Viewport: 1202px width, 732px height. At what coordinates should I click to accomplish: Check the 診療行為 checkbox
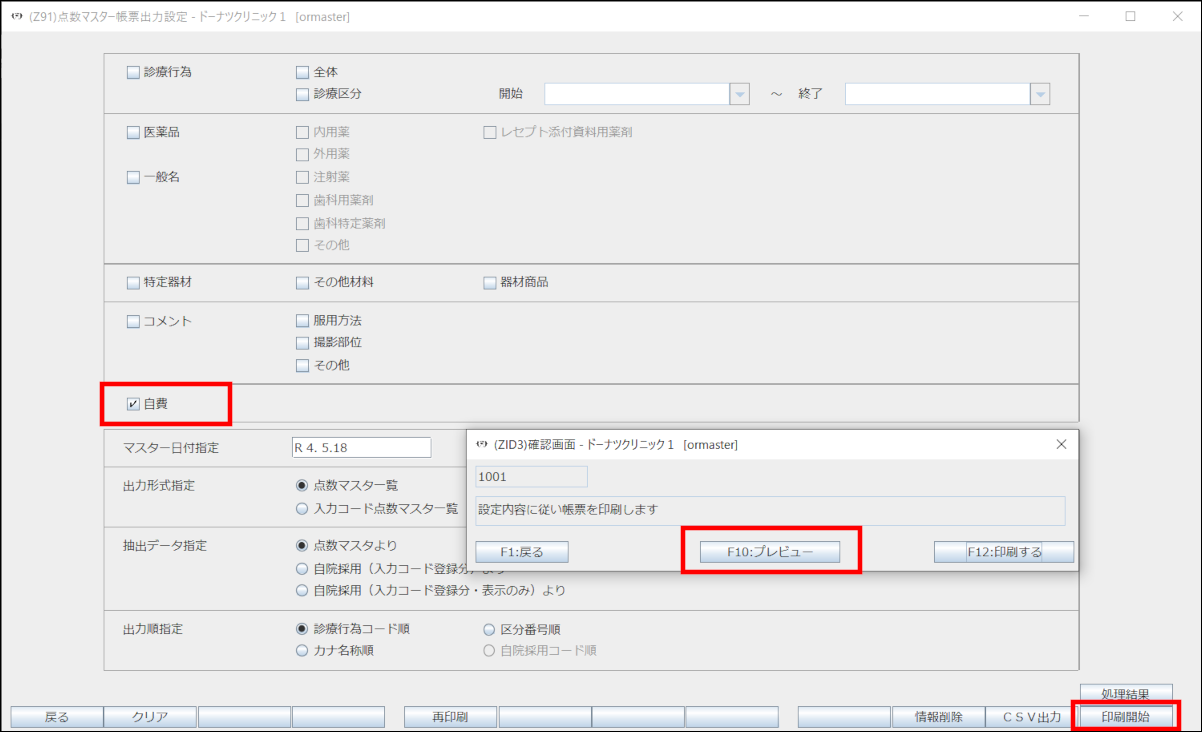tap(134, 72)
